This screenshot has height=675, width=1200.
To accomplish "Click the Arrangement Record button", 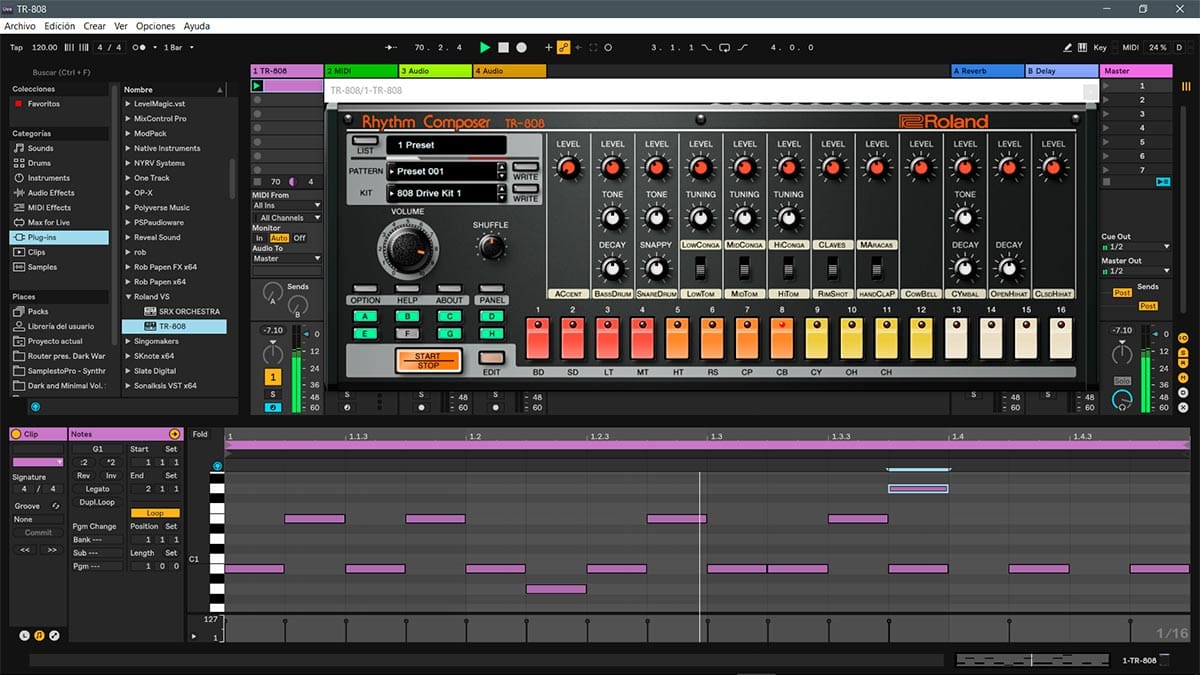I will click(521, 47).
